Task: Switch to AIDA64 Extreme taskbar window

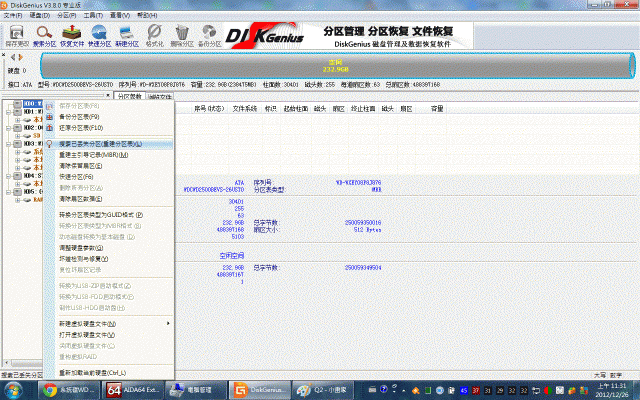Action: pyautogui.click(x=133, y=390)
